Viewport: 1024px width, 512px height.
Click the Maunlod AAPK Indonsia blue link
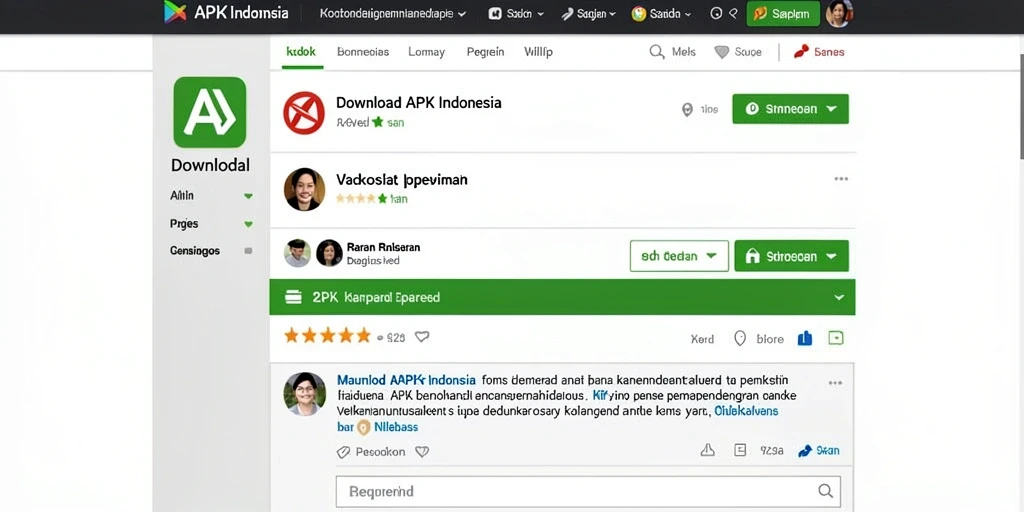[406, 380]
